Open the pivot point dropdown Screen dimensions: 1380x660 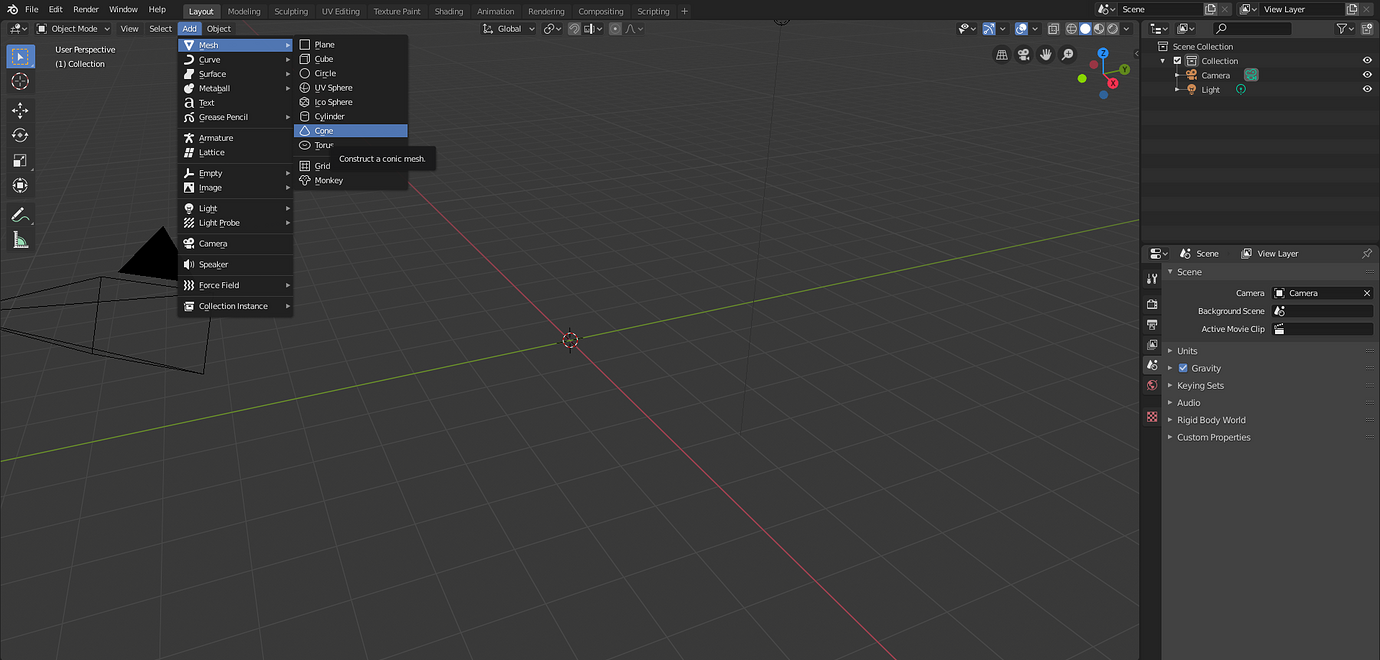pyautogui.click(x=553, y=29)
